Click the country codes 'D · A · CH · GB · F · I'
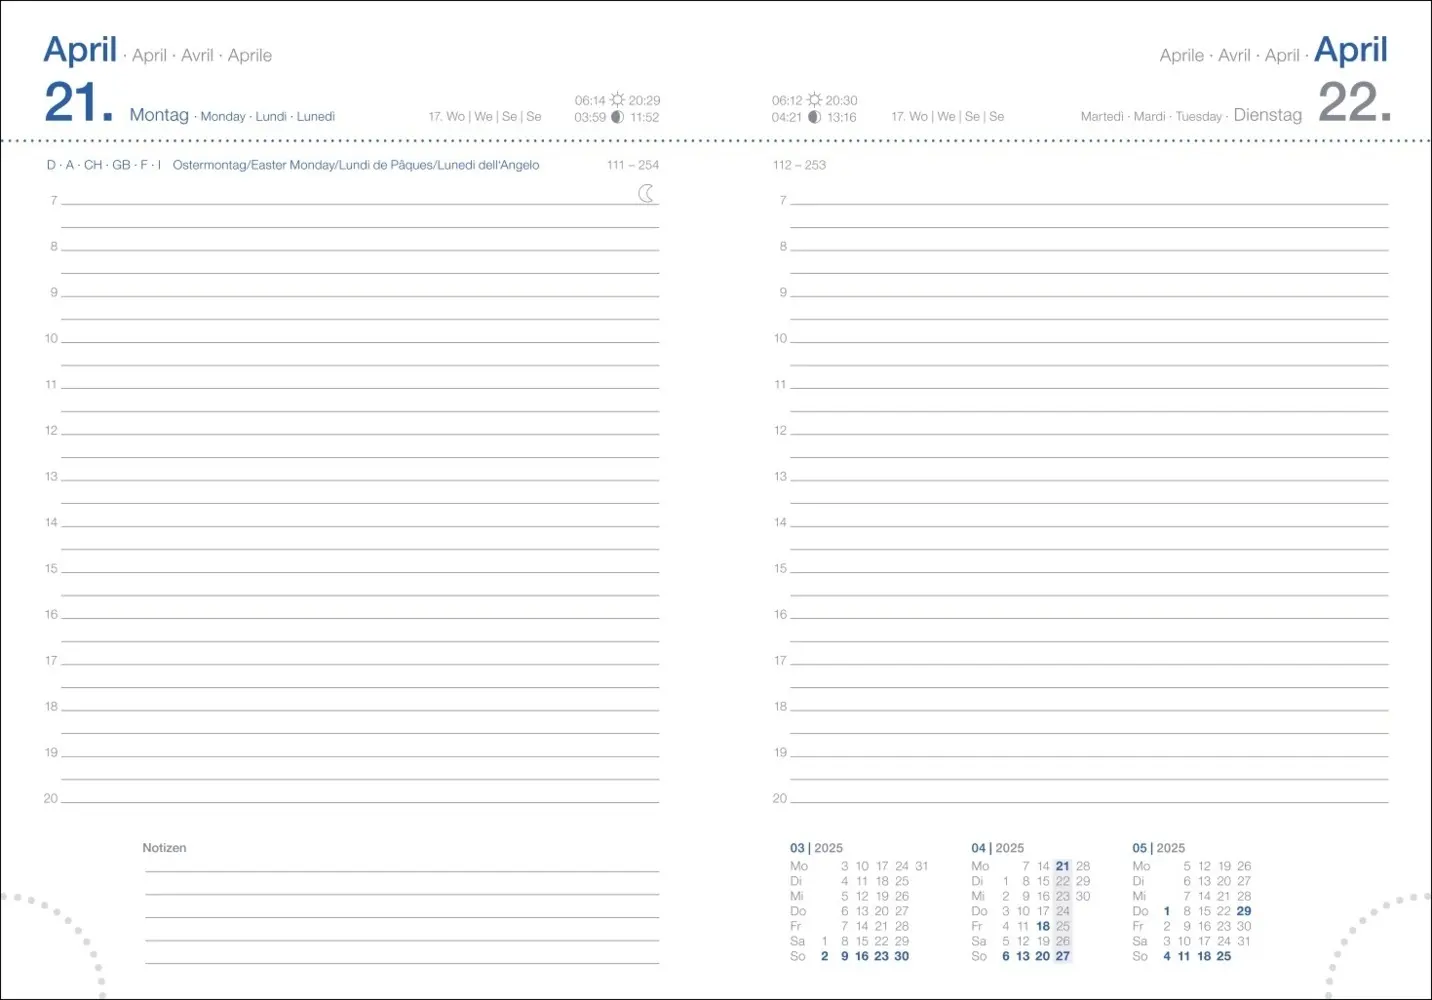Viewport: 1432px width, 1000px height. click(104, 165)
